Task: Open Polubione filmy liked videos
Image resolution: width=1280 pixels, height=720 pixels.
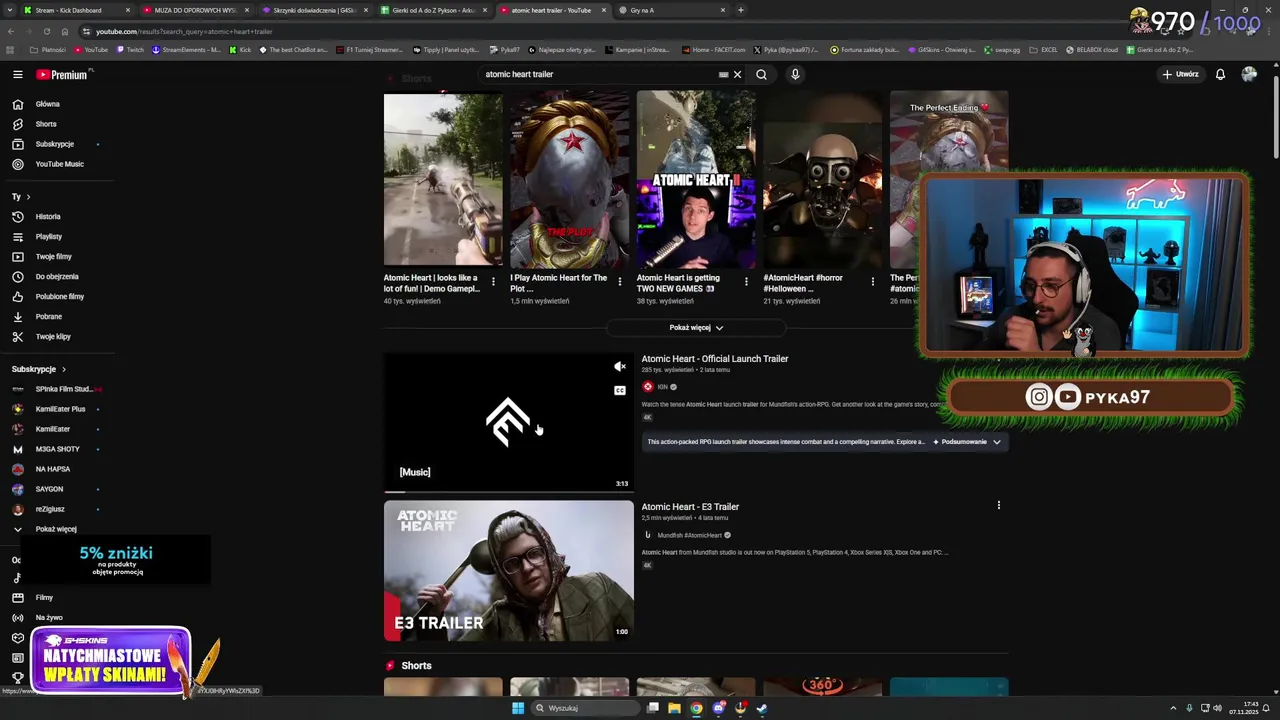Action: pos(60,296)
